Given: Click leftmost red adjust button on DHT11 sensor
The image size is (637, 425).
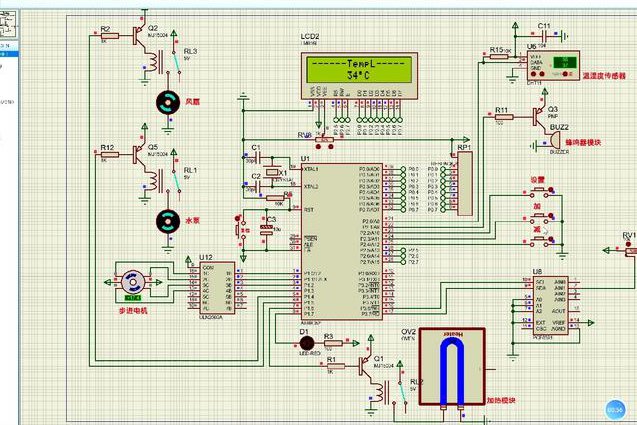Looking at the screenshot, I should pyautogui.click(x=534, y=74).
